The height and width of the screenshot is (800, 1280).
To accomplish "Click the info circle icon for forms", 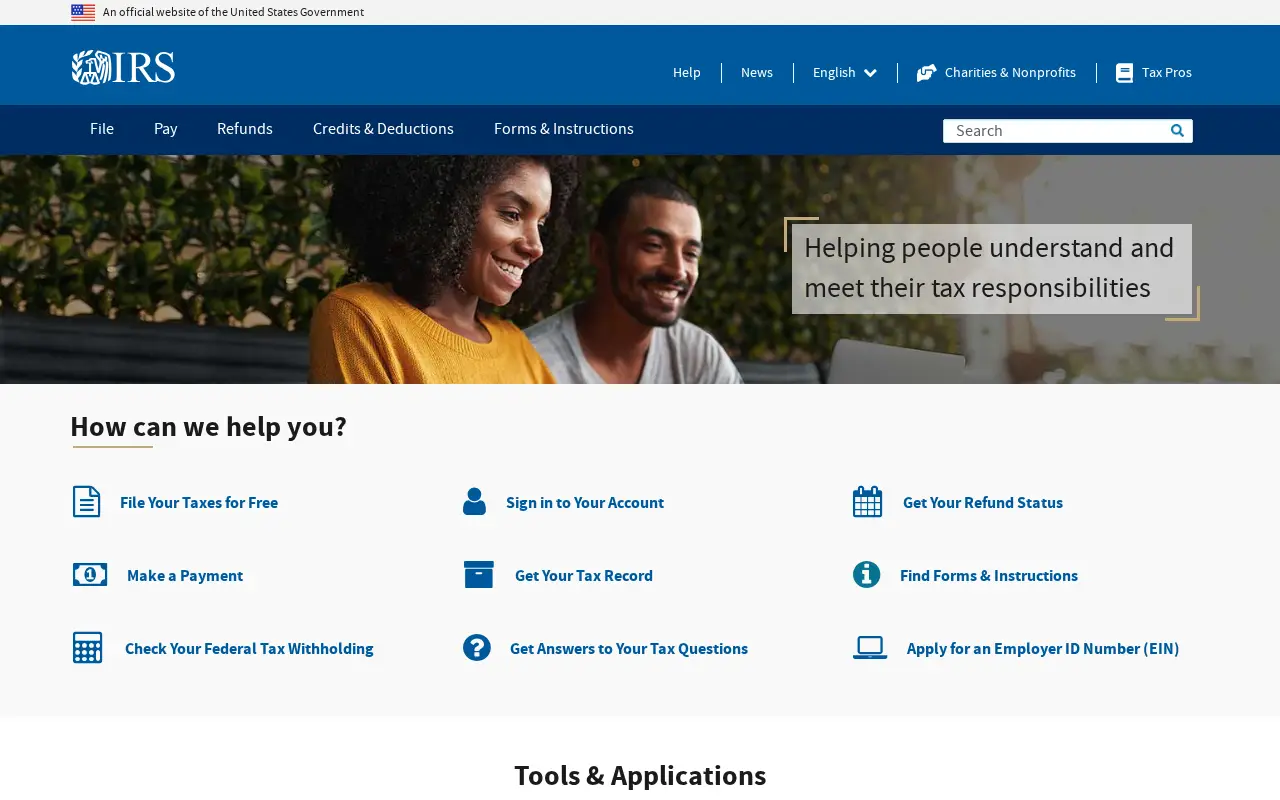I will 867,575.
